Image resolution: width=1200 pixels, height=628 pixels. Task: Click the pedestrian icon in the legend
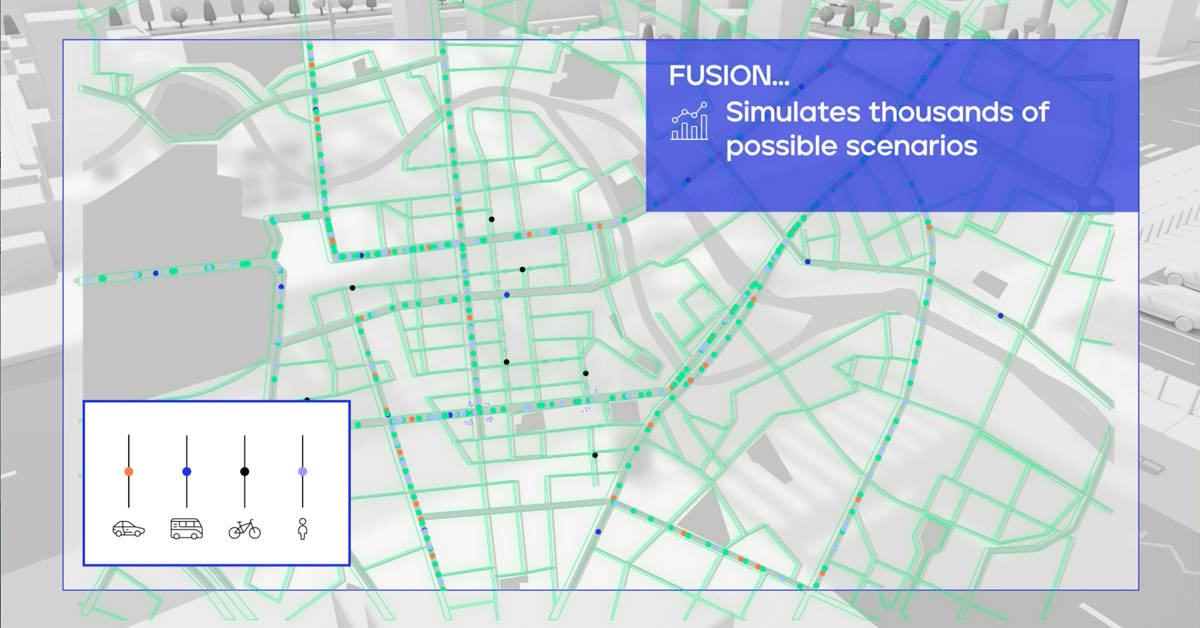[x=302, y=529]
